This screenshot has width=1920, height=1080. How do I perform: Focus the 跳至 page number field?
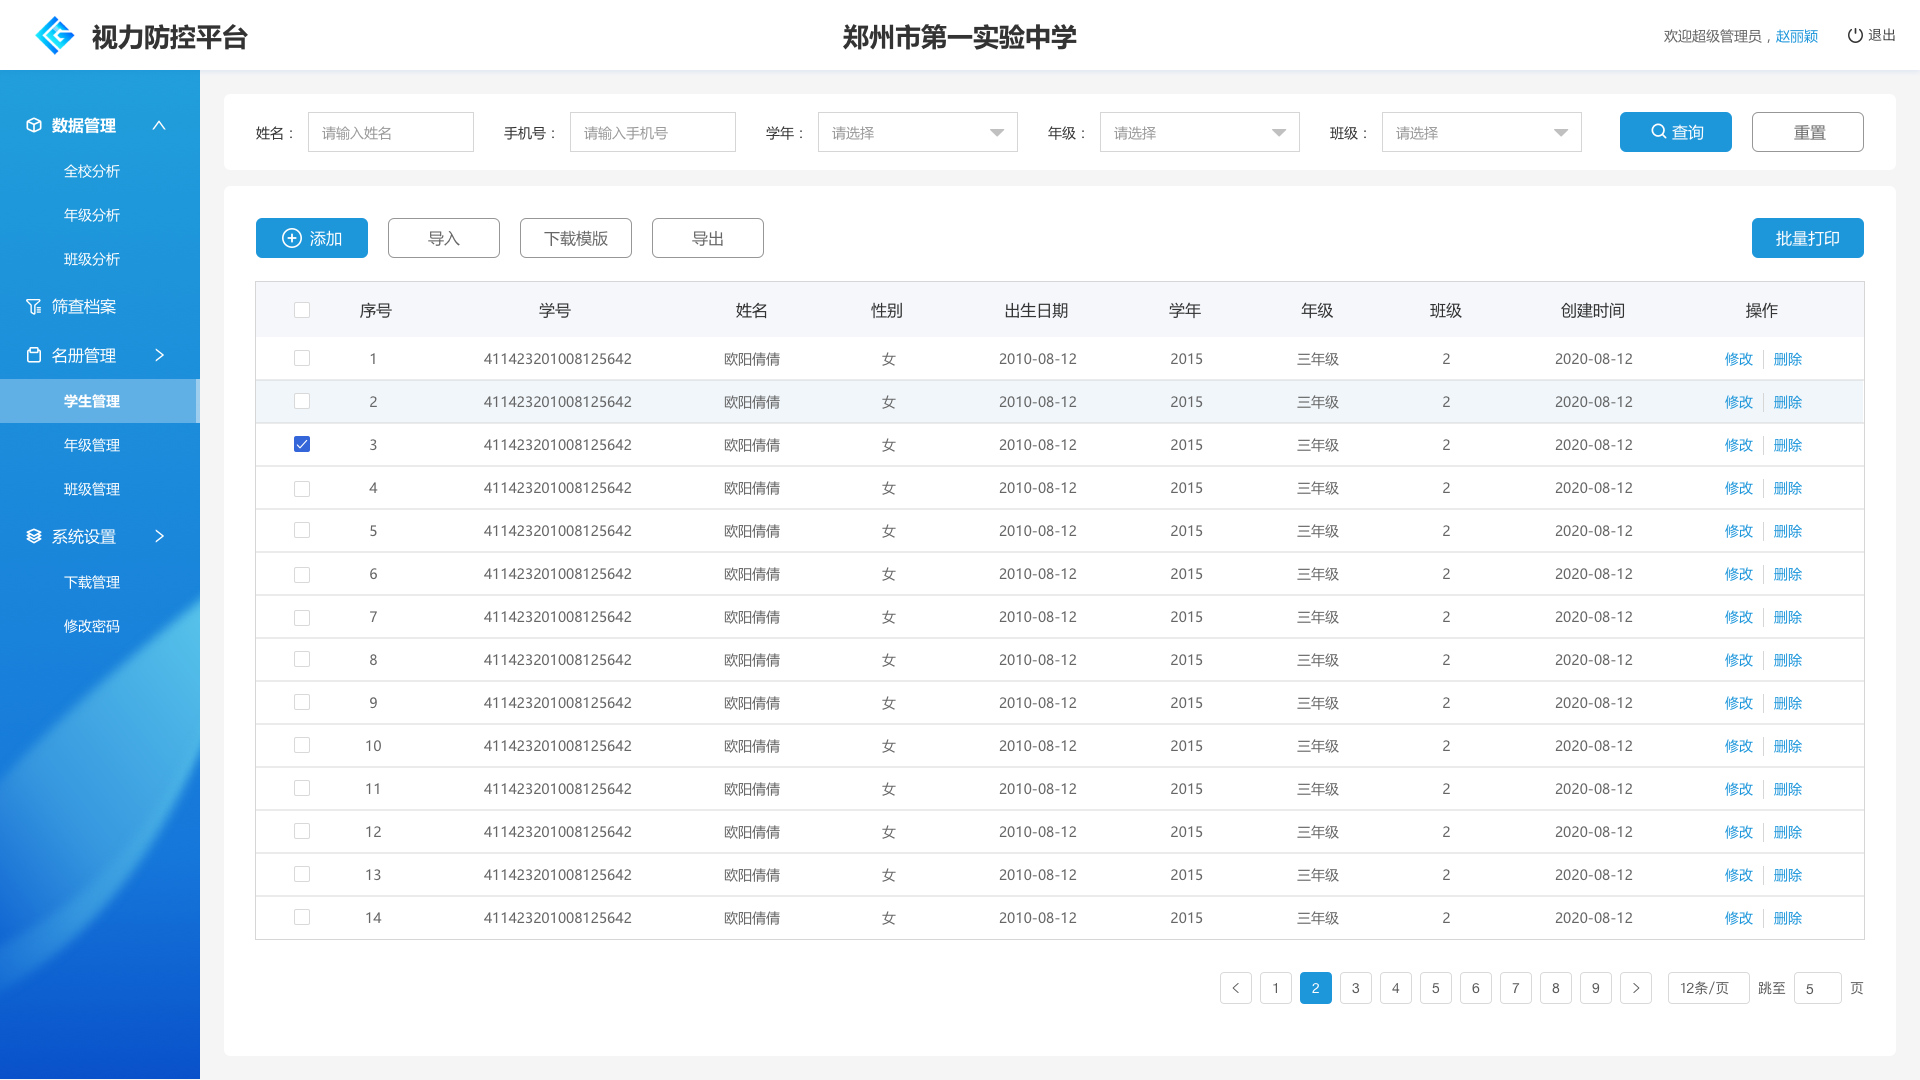coord(1818,988)
